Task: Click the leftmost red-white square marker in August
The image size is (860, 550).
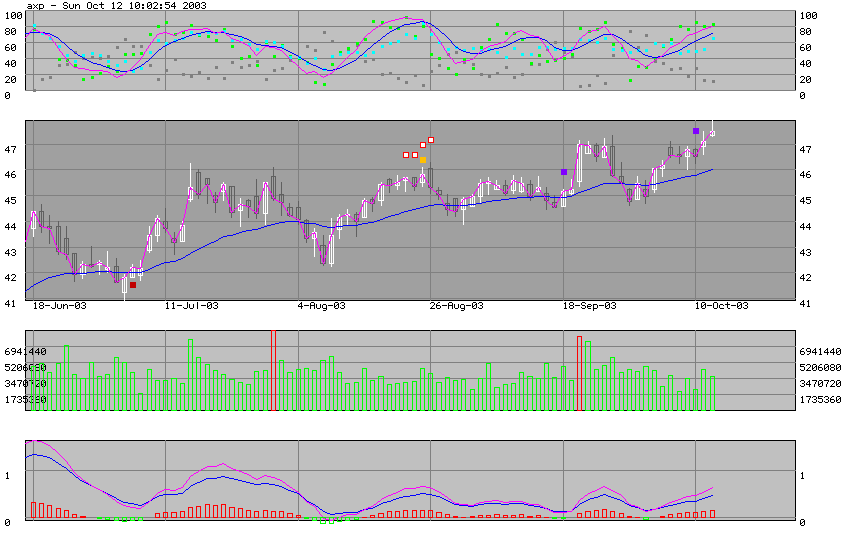Action: [406, 155]
